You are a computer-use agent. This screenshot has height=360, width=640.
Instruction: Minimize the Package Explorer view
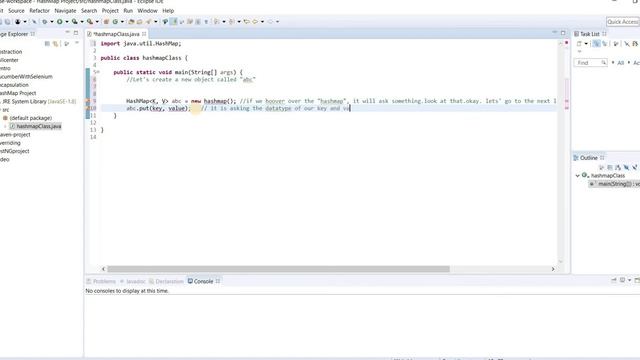67,33
